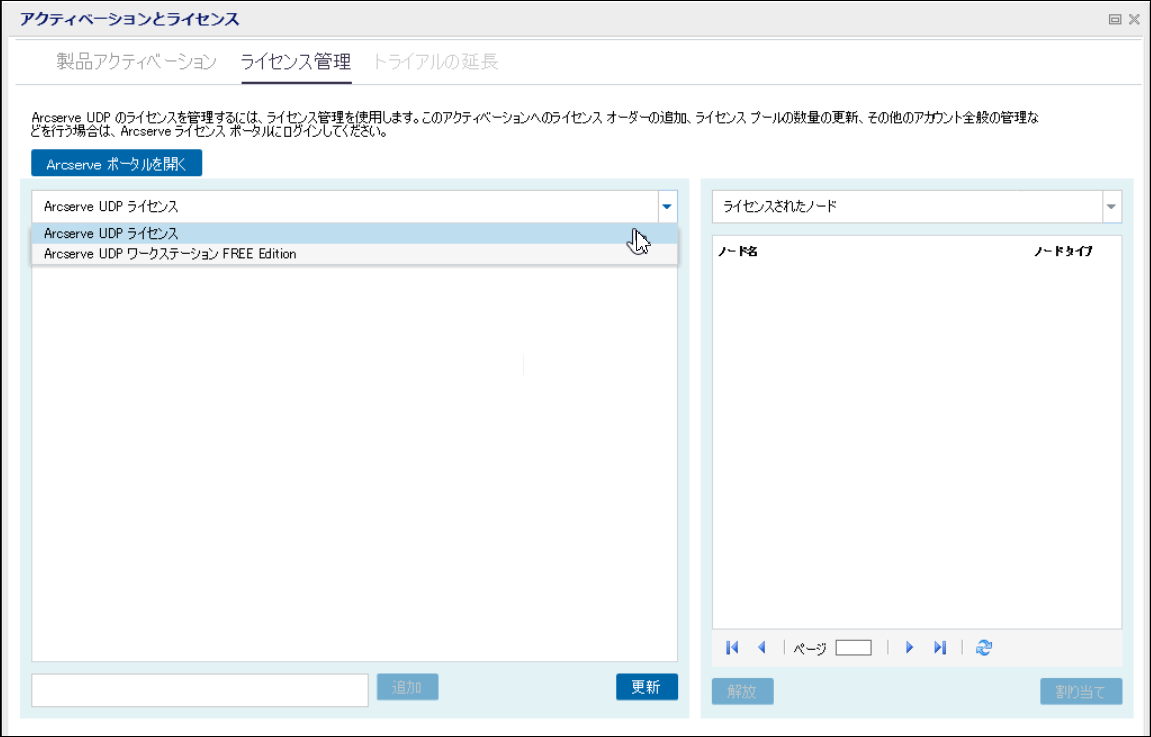Refresh the licensed nodes list
The height and width of the screenshot is (737, 1151).
984,647
